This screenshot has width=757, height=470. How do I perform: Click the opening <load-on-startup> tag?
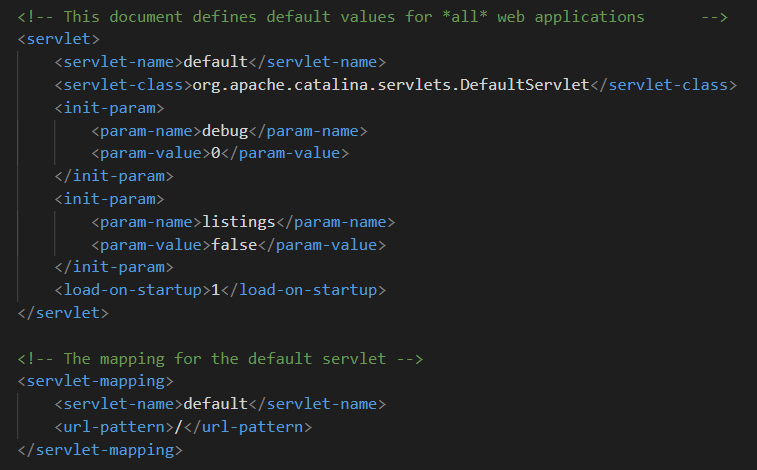[x=133, y=290]
